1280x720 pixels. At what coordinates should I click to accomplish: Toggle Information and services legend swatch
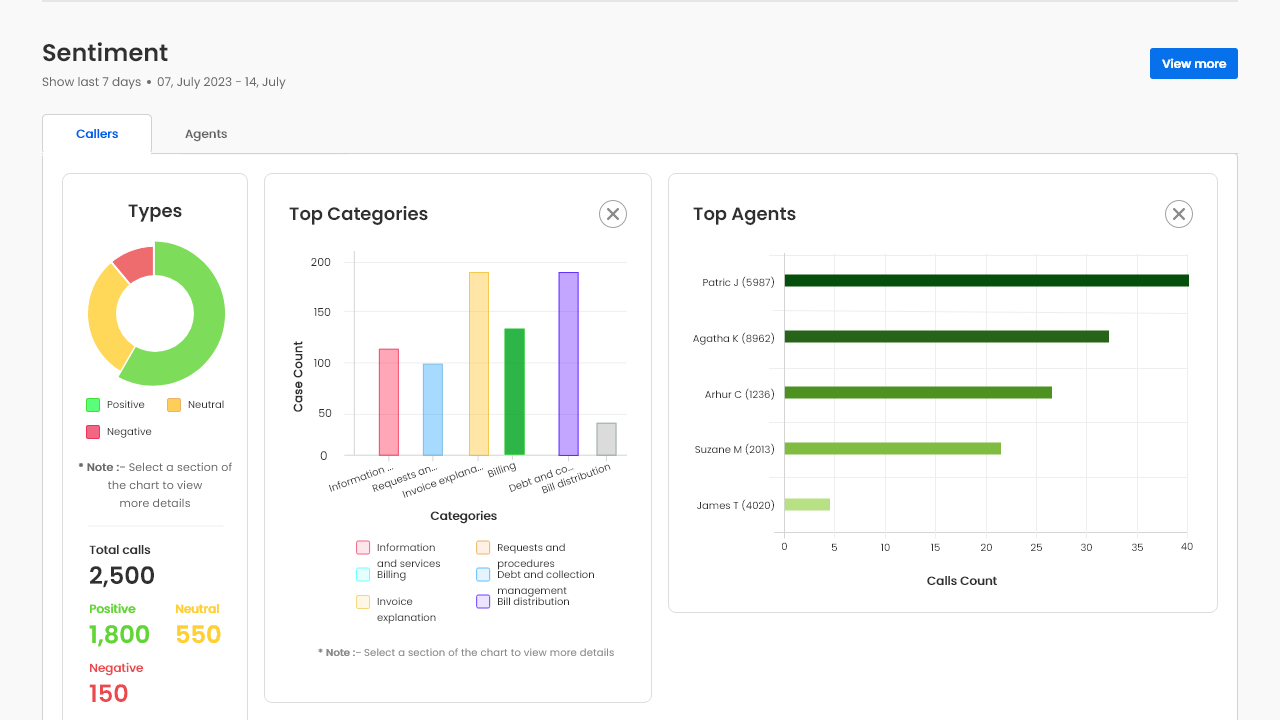[363, 548]
